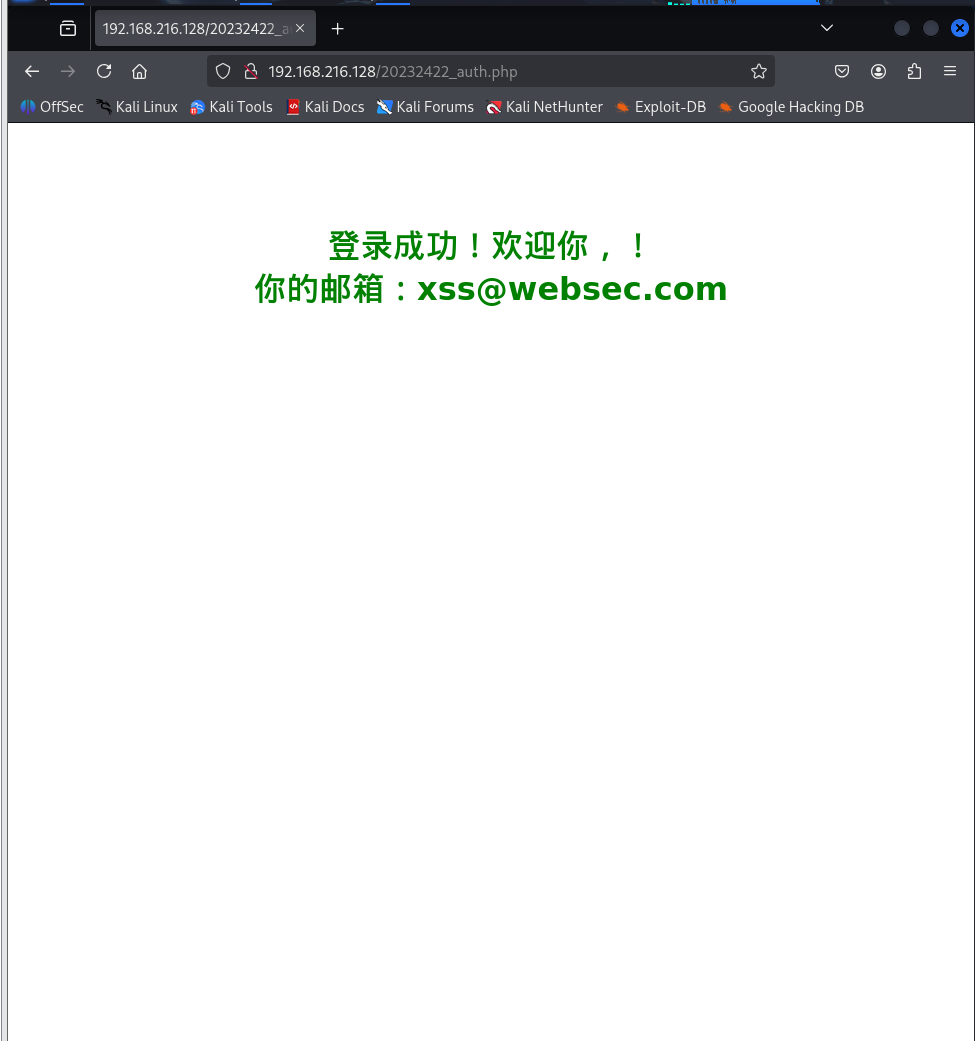Image resolution: width=975 pixels, height=1041 pixels.
Task: Open tracking protection shield icon
Action: [x=223, y=72]
